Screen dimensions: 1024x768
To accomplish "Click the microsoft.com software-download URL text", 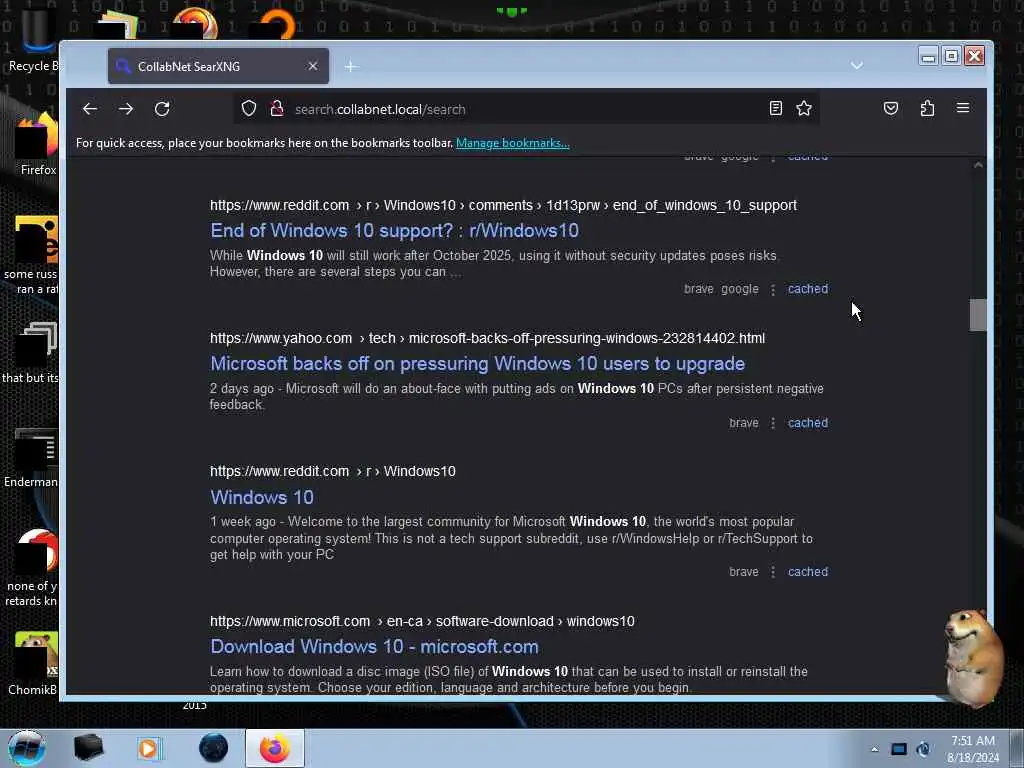I will [422, 621].
